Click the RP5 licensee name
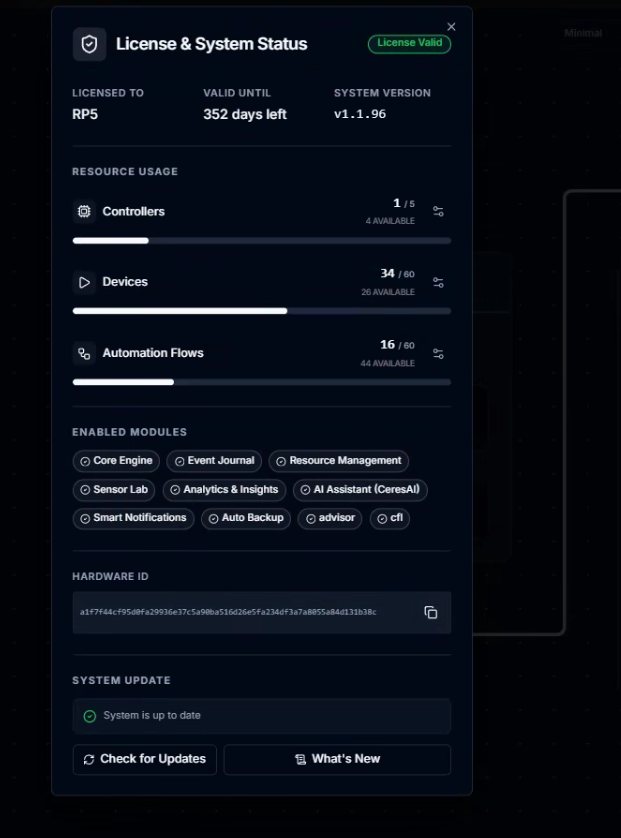Viewport: 621px width, 838px height. (x=85, y=114)
